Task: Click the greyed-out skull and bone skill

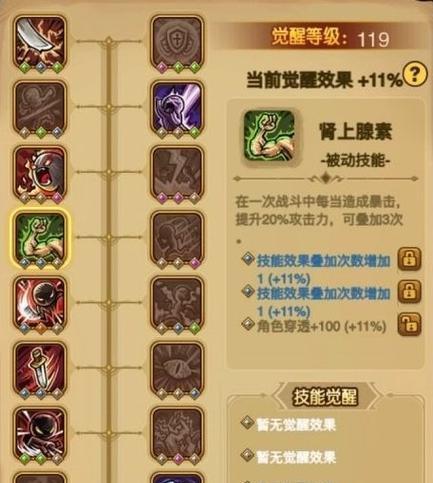Action: tap(40, 107)
